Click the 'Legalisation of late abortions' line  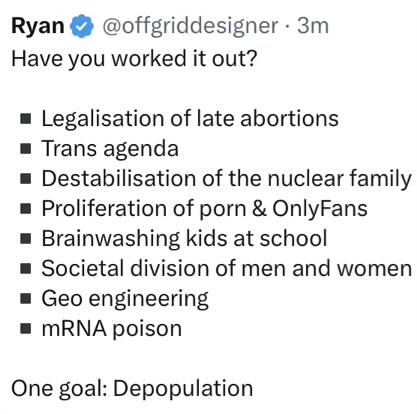190,119
